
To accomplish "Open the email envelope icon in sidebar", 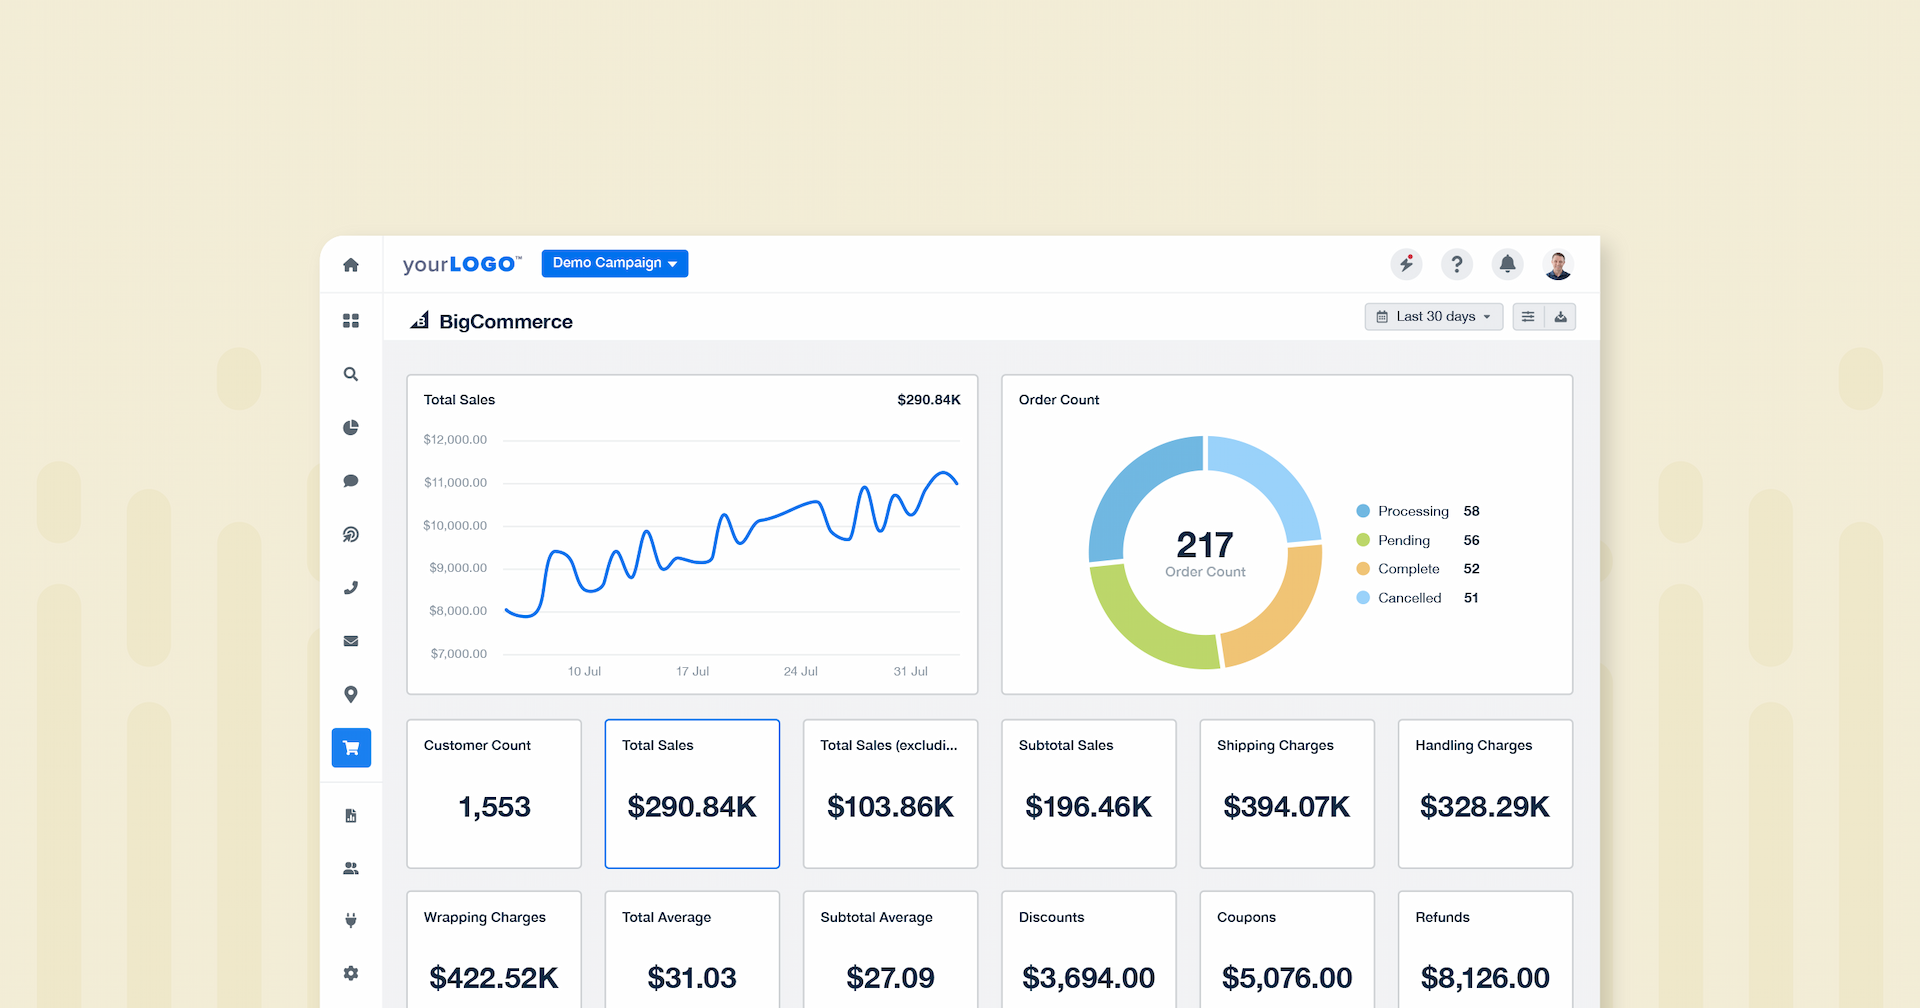I will point(351,640).
